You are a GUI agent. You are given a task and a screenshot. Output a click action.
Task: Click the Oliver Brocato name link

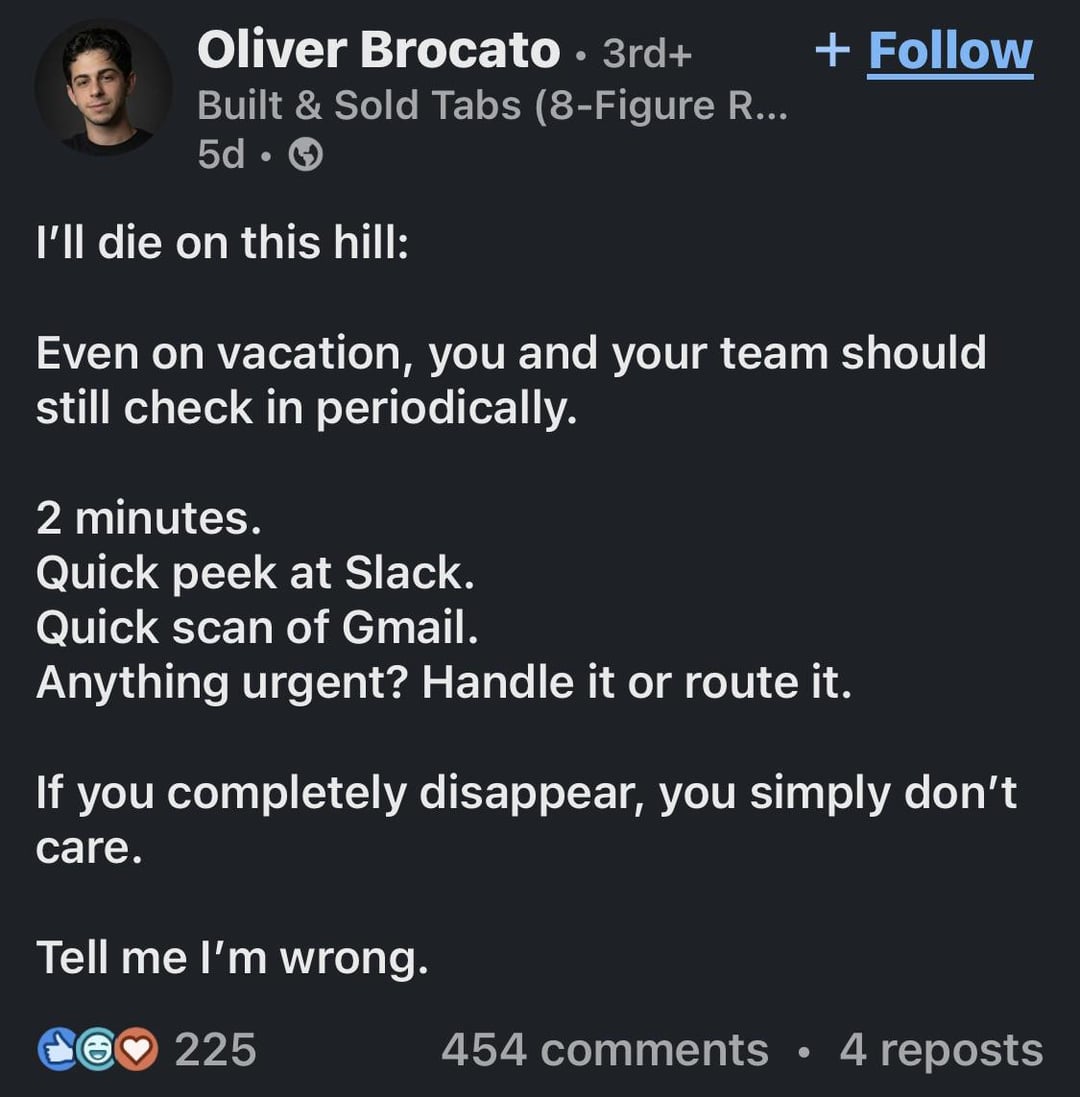click(378, 50)
